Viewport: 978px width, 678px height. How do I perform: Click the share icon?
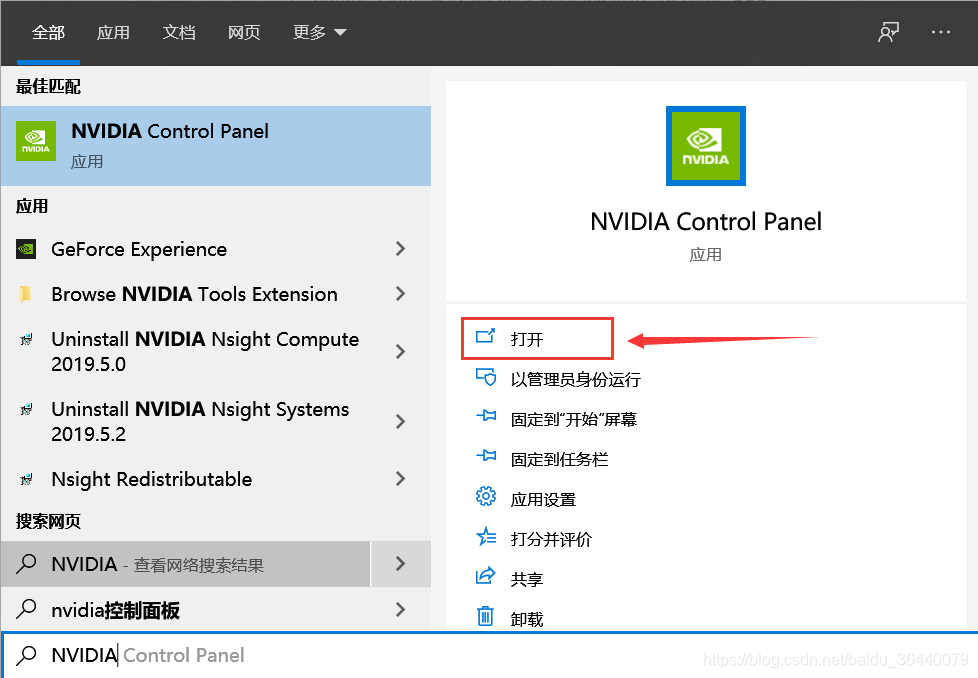(486, 576)
